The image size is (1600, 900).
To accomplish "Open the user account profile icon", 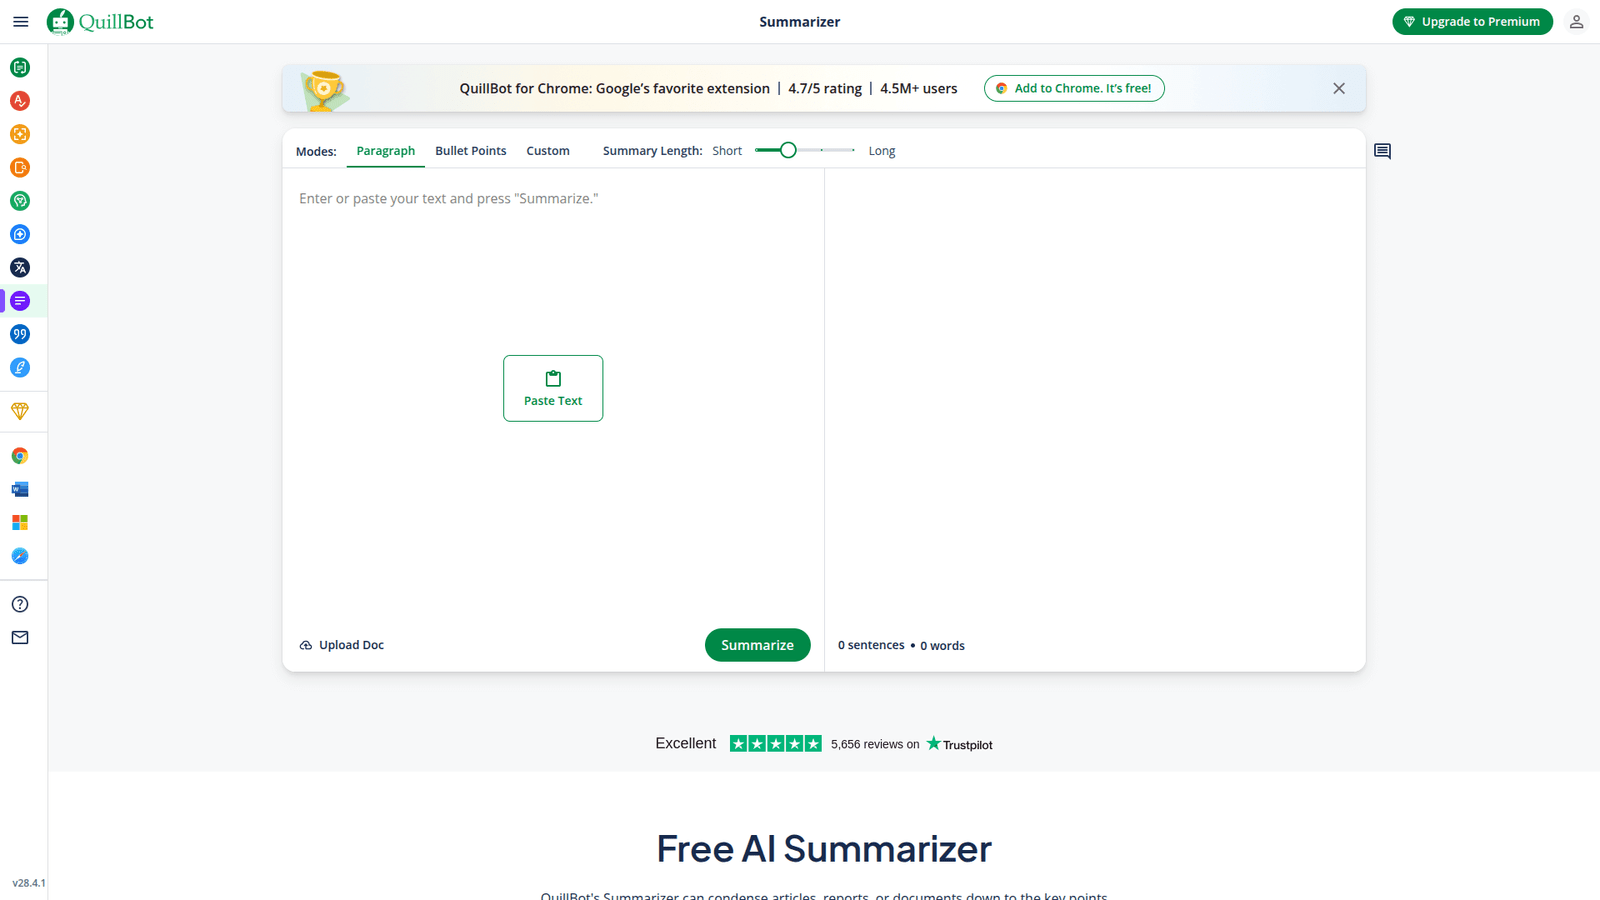I will pos(1576,22).
